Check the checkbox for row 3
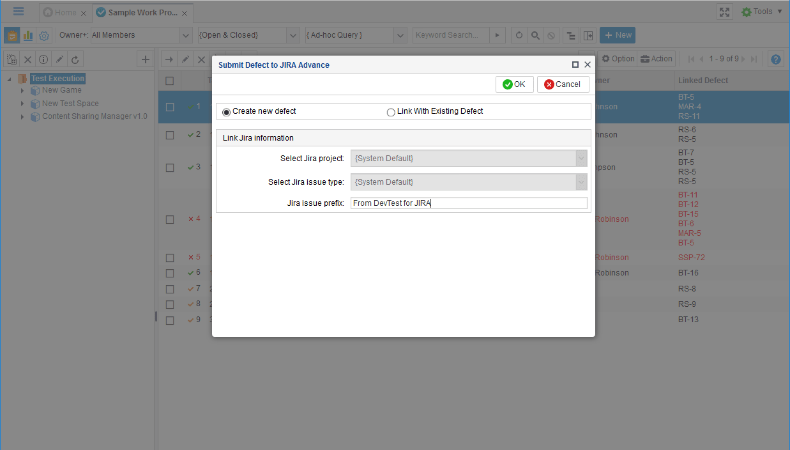 170,167
